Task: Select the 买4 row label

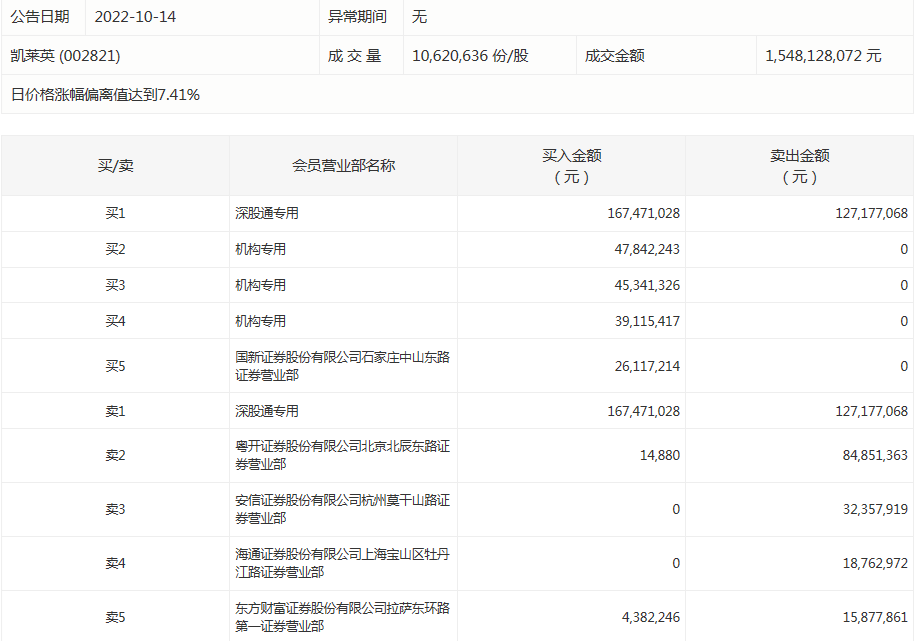Action: (116, 321)
